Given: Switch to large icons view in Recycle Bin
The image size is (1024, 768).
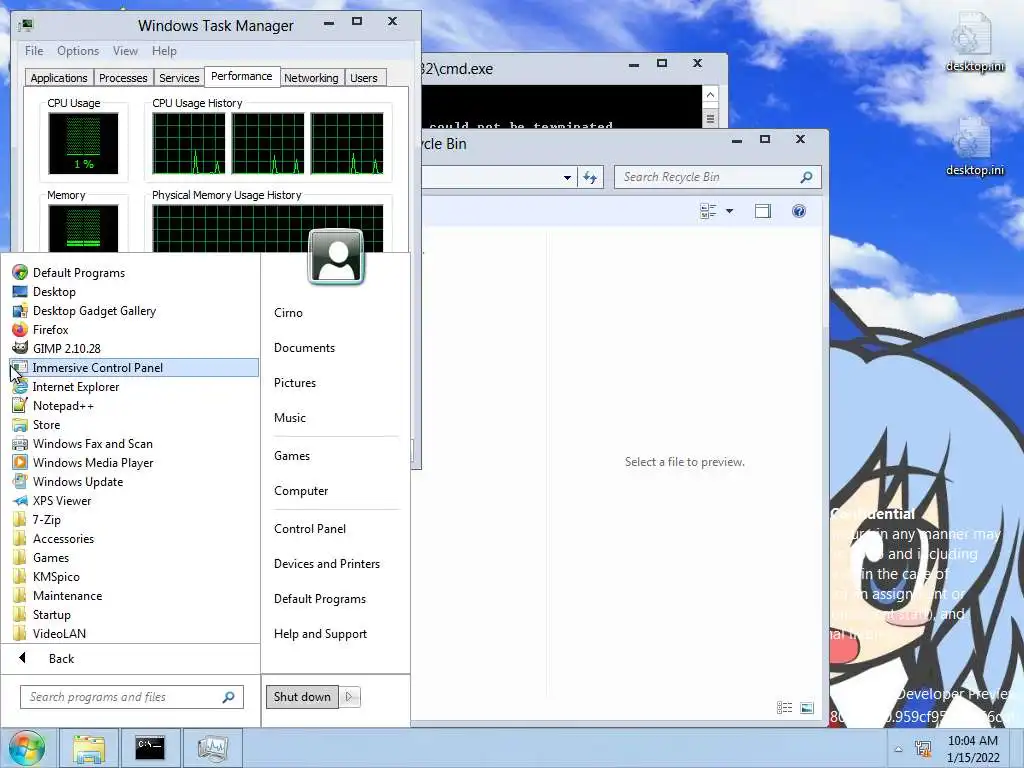Looking at the screenshot, I should [x=807, y=707].
